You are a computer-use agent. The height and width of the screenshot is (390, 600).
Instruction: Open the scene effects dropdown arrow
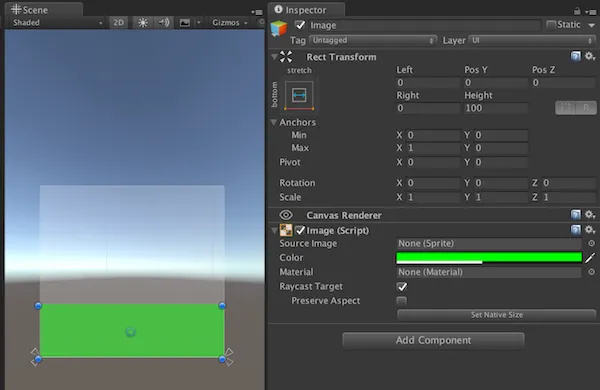click(x=198, y=23)
